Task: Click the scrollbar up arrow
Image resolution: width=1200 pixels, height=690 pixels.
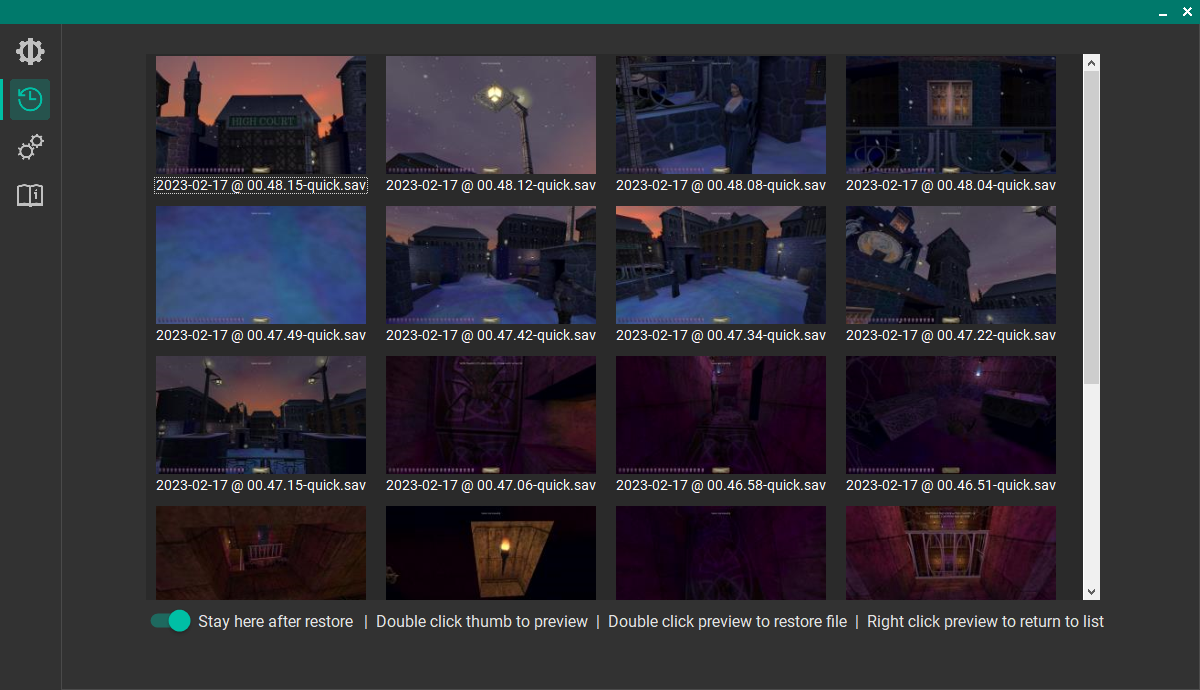Action: (1091, 63)
